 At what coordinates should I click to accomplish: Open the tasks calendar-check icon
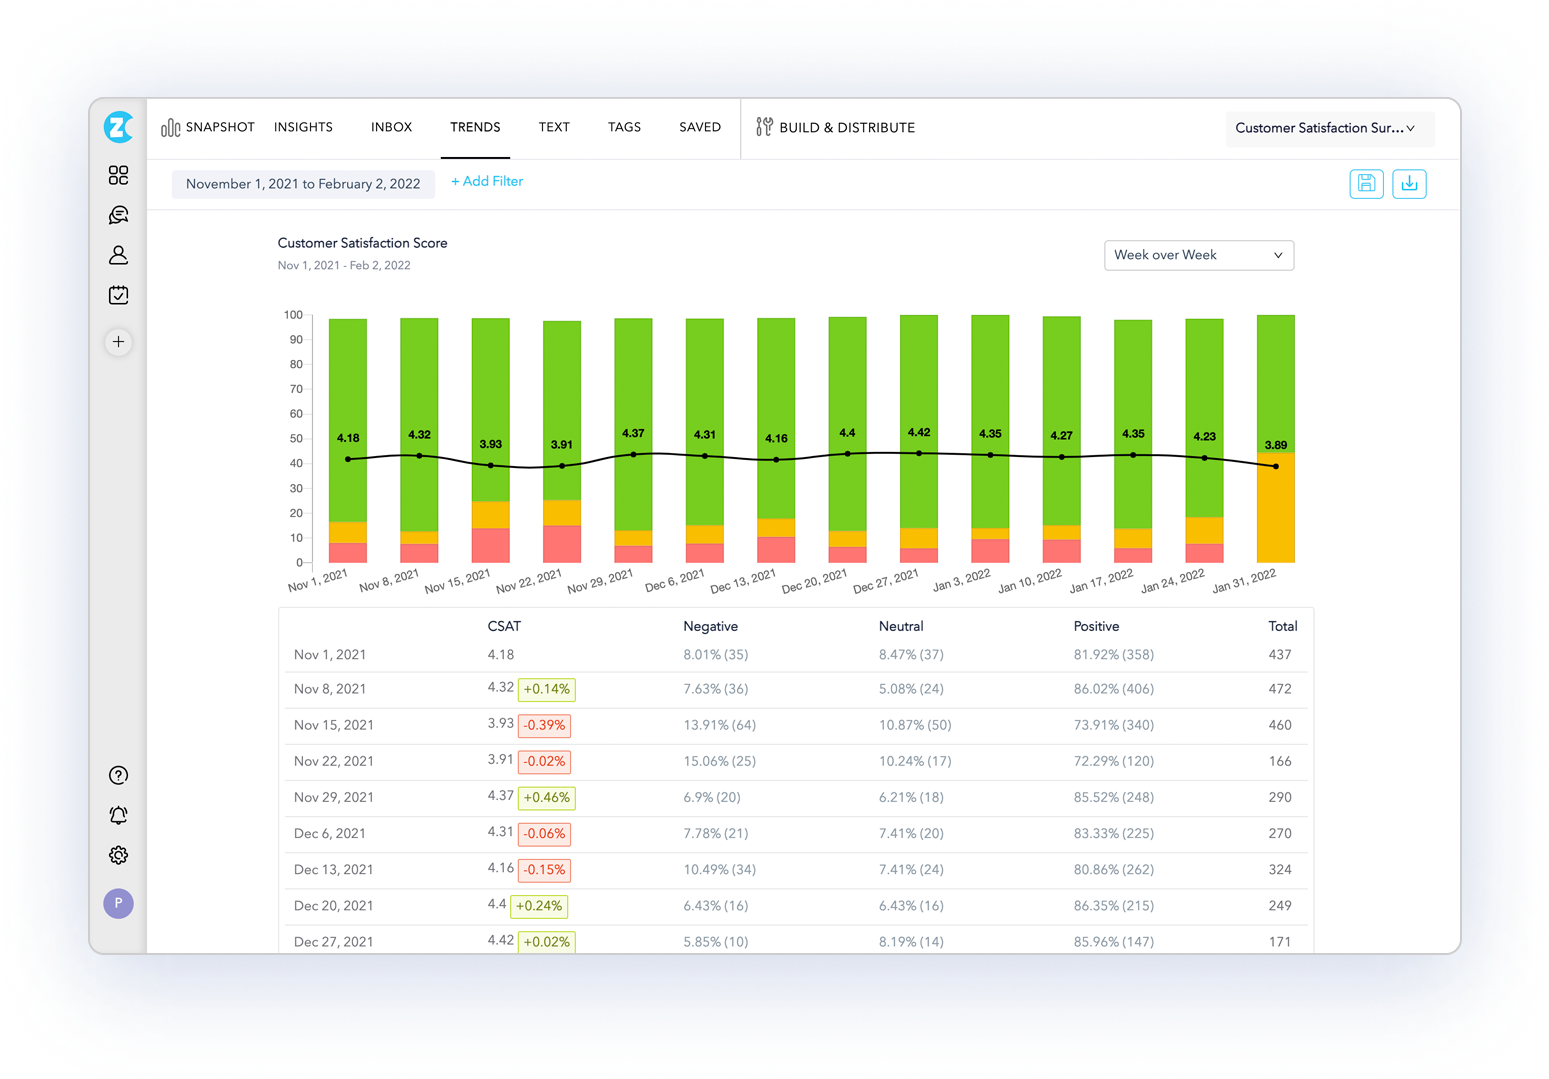coord(118,295)
